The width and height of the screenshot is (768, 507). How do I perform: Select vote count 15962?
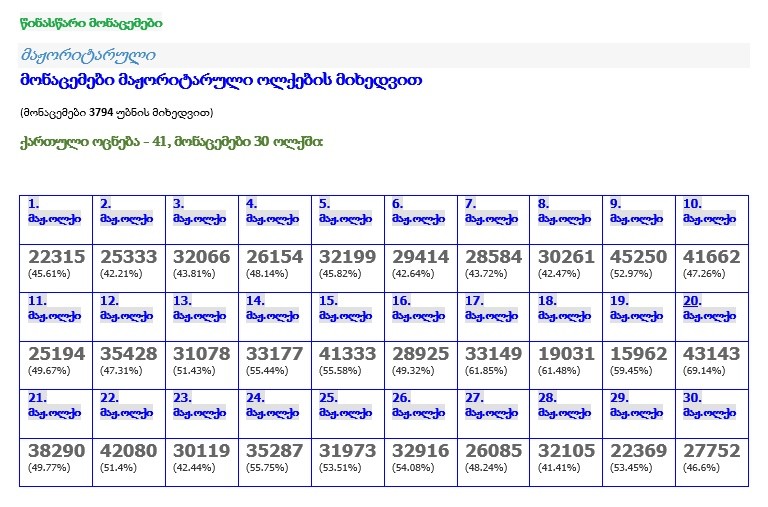tap(638, 354)
